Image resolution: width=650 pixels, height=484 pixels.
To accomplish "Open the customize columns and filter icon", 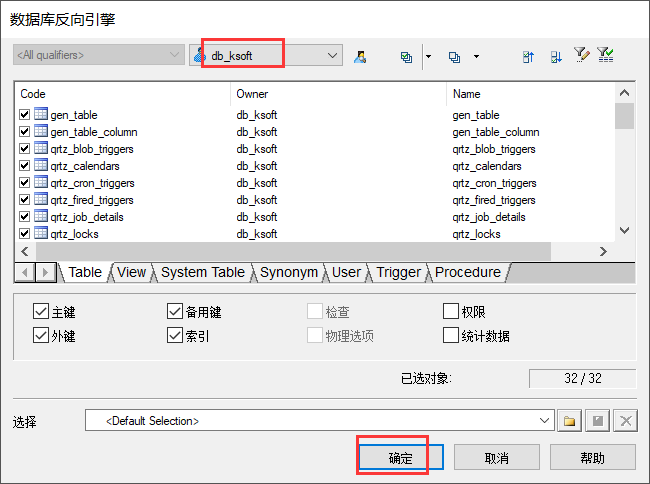I will (582, 55).
